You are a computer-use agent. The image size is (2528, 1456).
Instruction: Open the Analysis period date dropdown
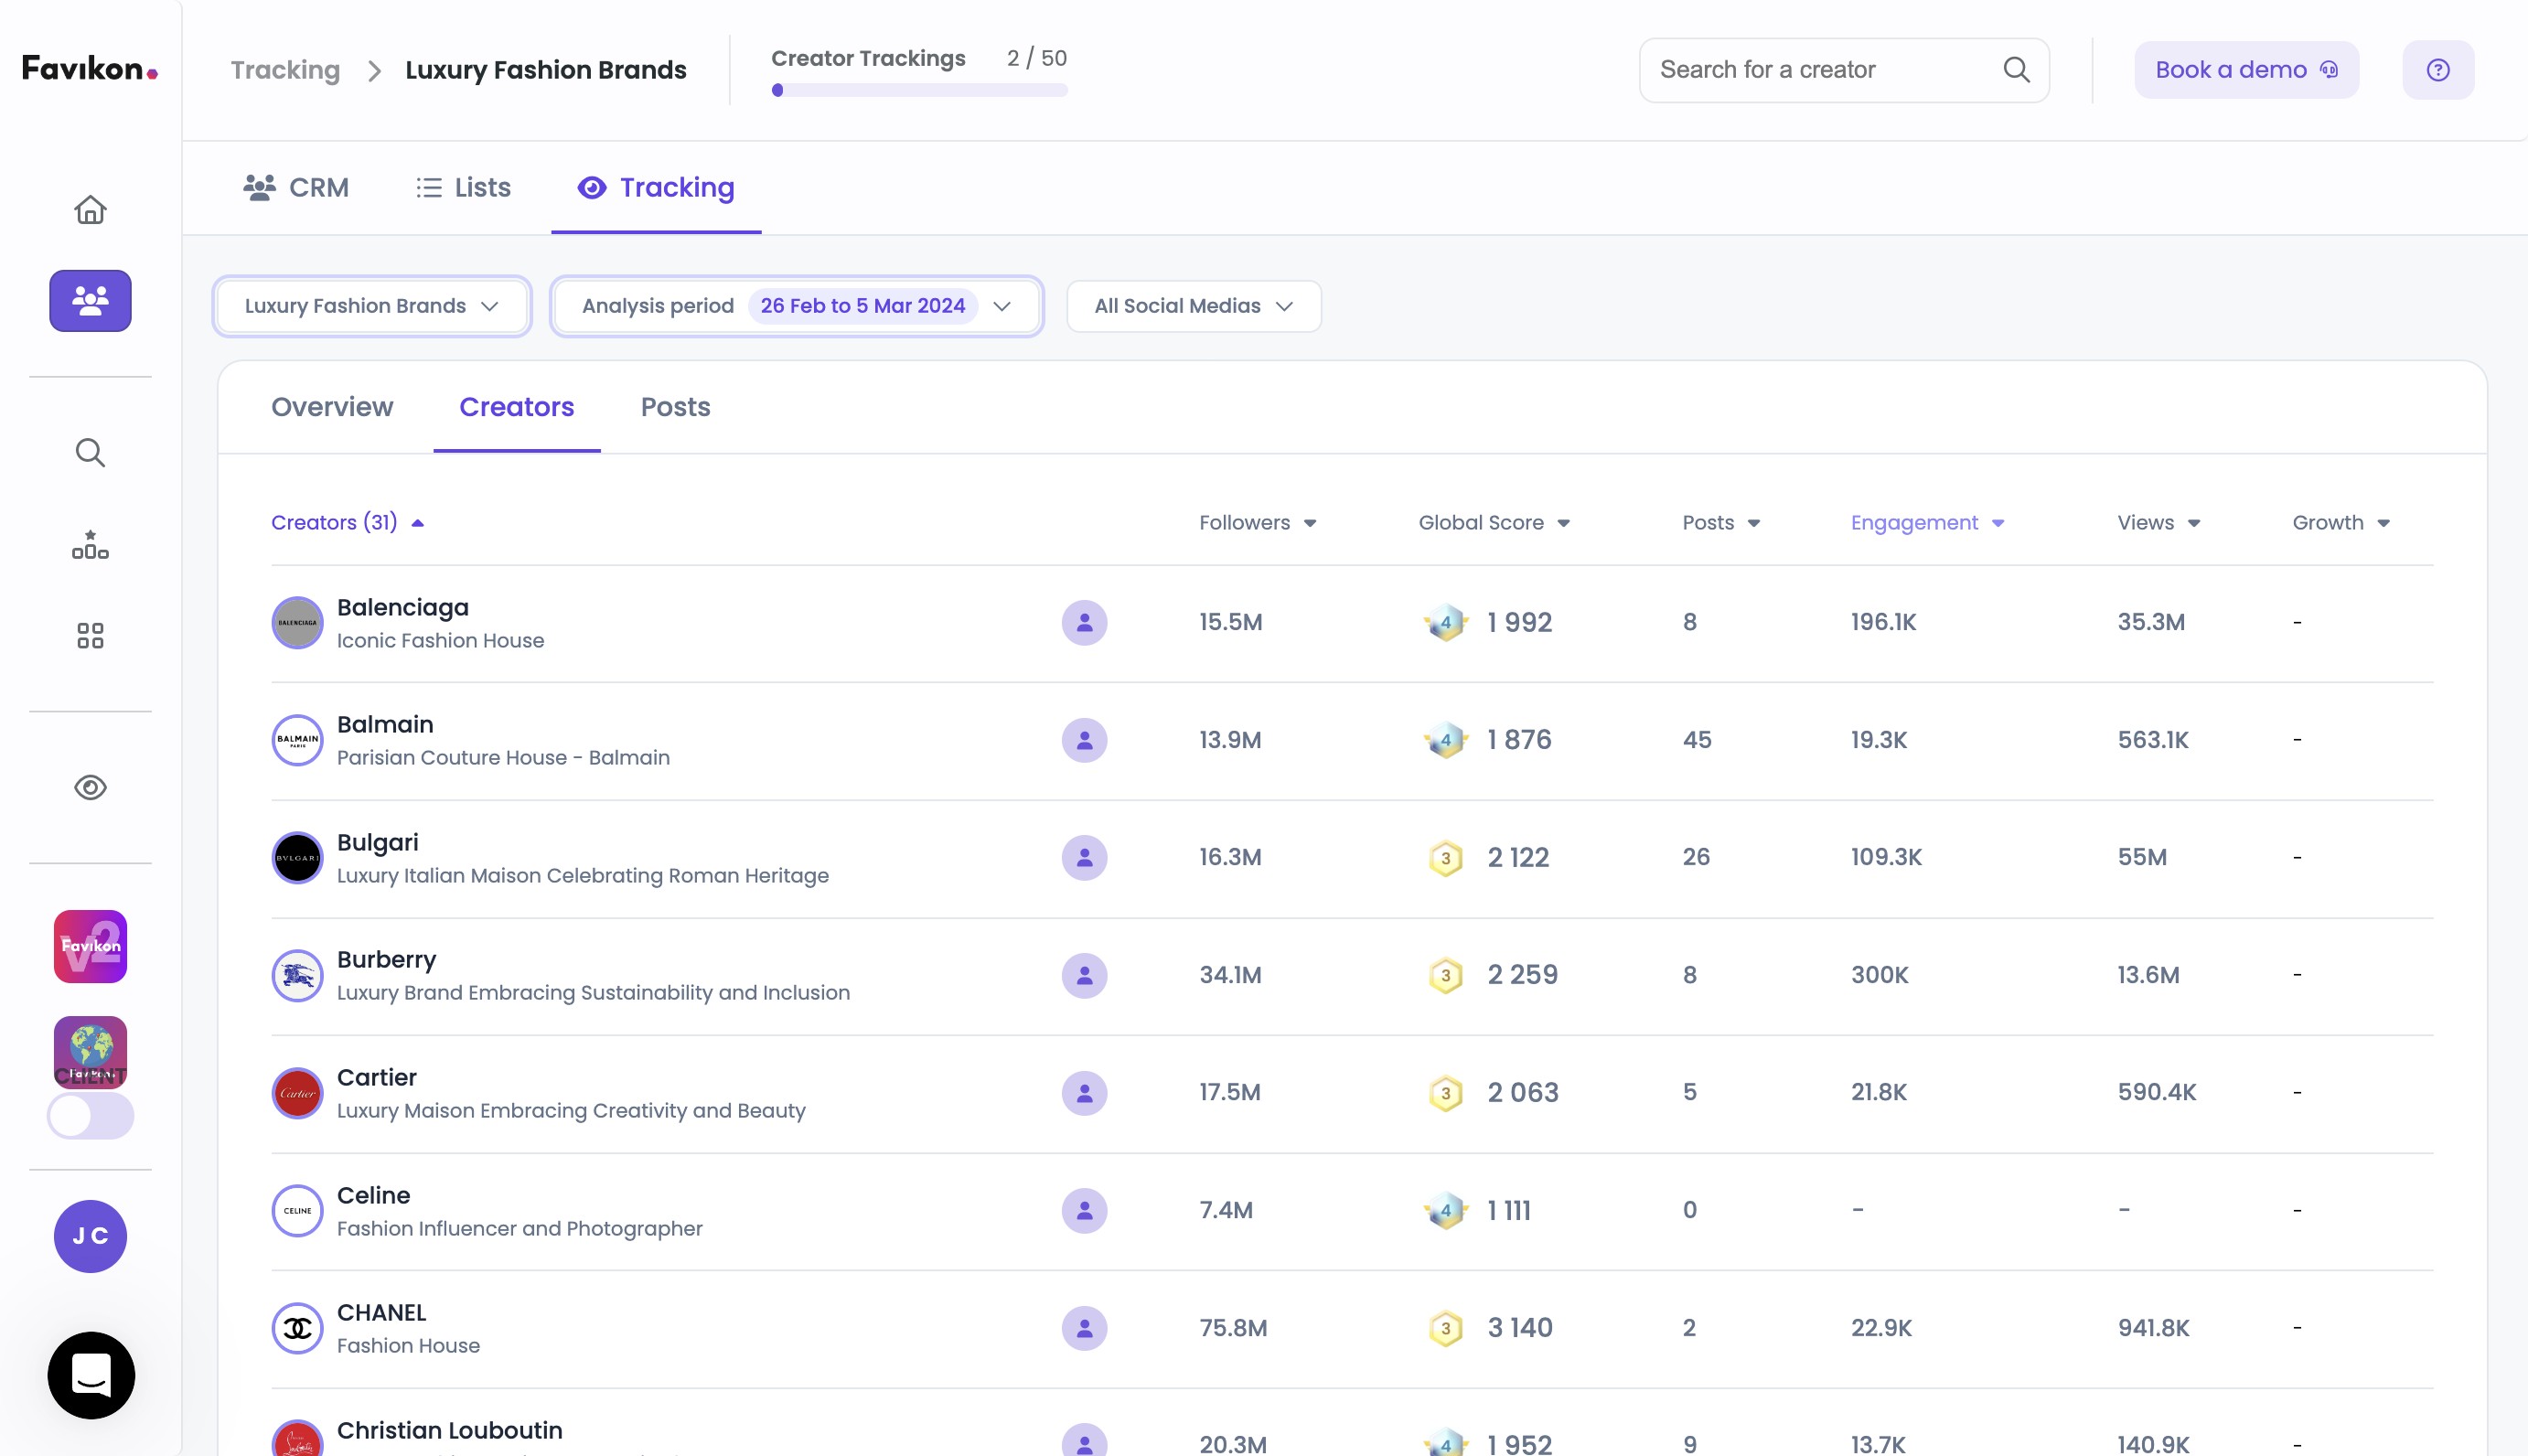796,306
